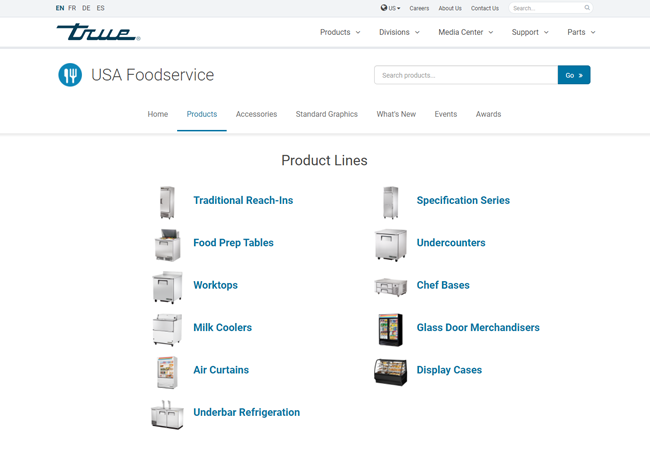
Task: Click the True logo
Action: click(98, 32)
